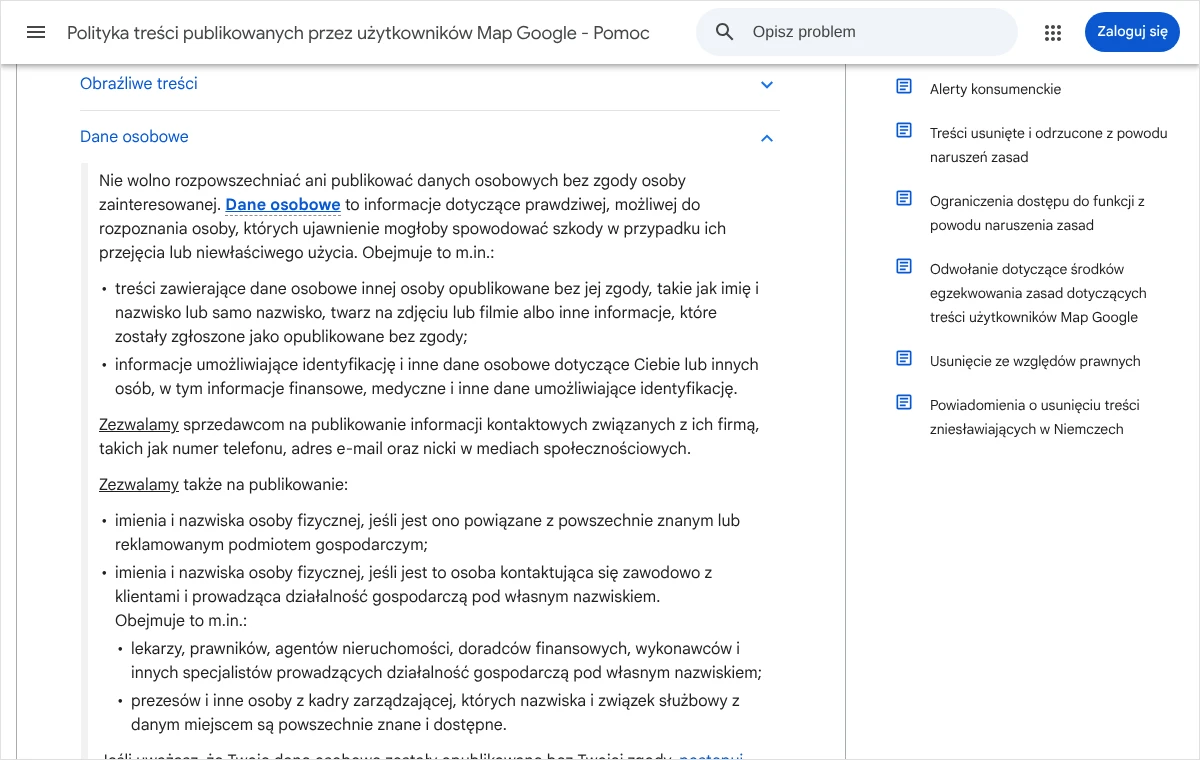The width and height of the screenshot is (1200, 760).
Task: Click the Zaloguj się button
Action: point(1132,32)
